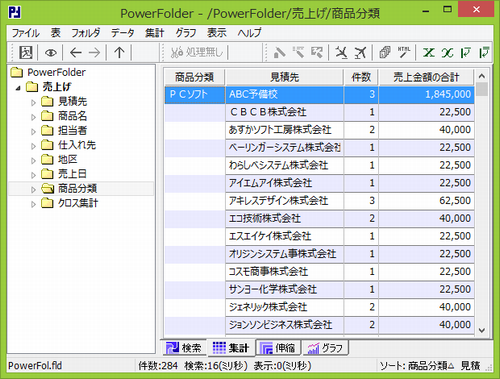Open the 表示 menu
This screenshot has height=379, width=500.
[x=217, y=33]
